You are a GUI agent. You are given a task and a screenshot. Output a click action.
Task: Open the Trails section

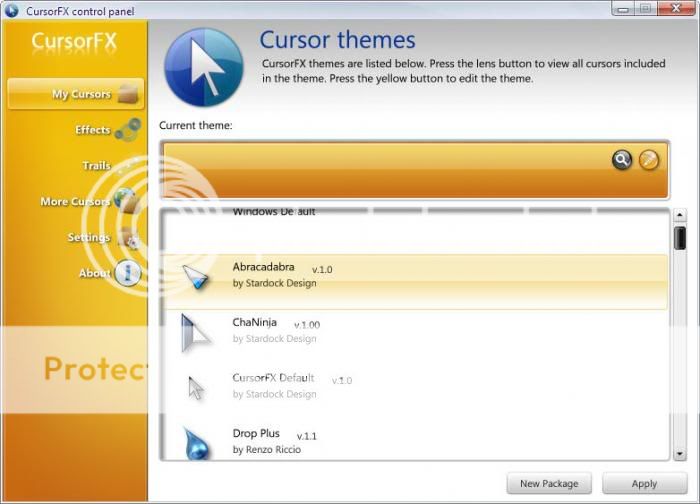[x=97, y=166]
